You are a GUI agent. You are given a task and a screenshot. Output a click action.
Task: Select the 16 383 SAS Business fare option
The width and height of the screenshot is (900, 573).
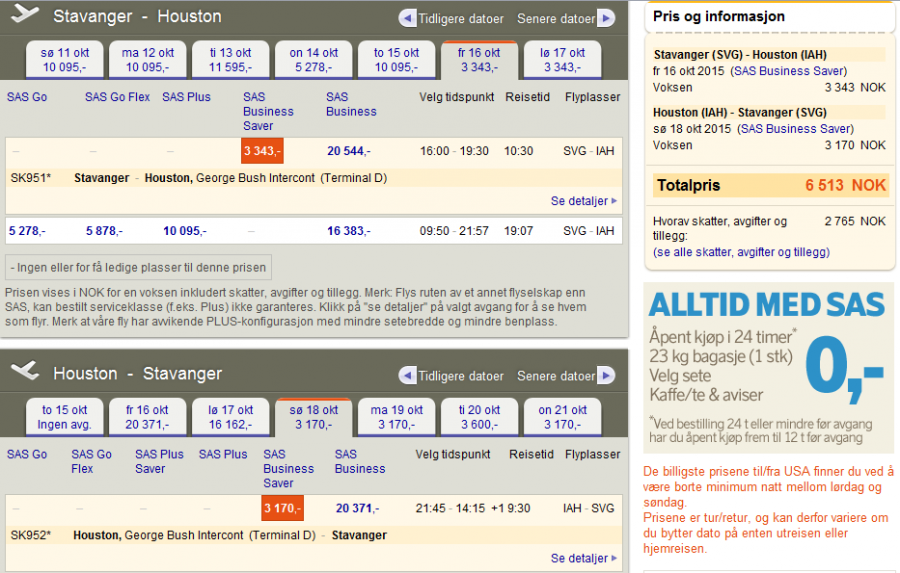(x=348, y=231)
